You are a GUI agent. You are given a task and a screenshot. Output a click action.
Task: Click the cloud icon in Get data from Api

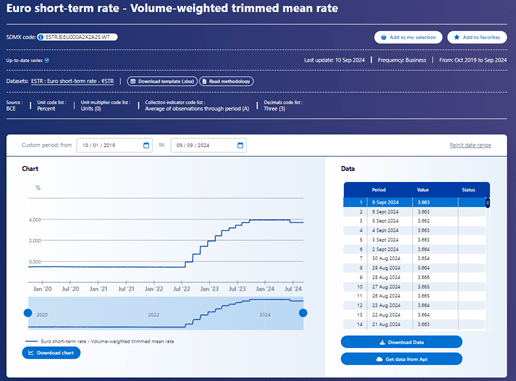tap(379, 359)
